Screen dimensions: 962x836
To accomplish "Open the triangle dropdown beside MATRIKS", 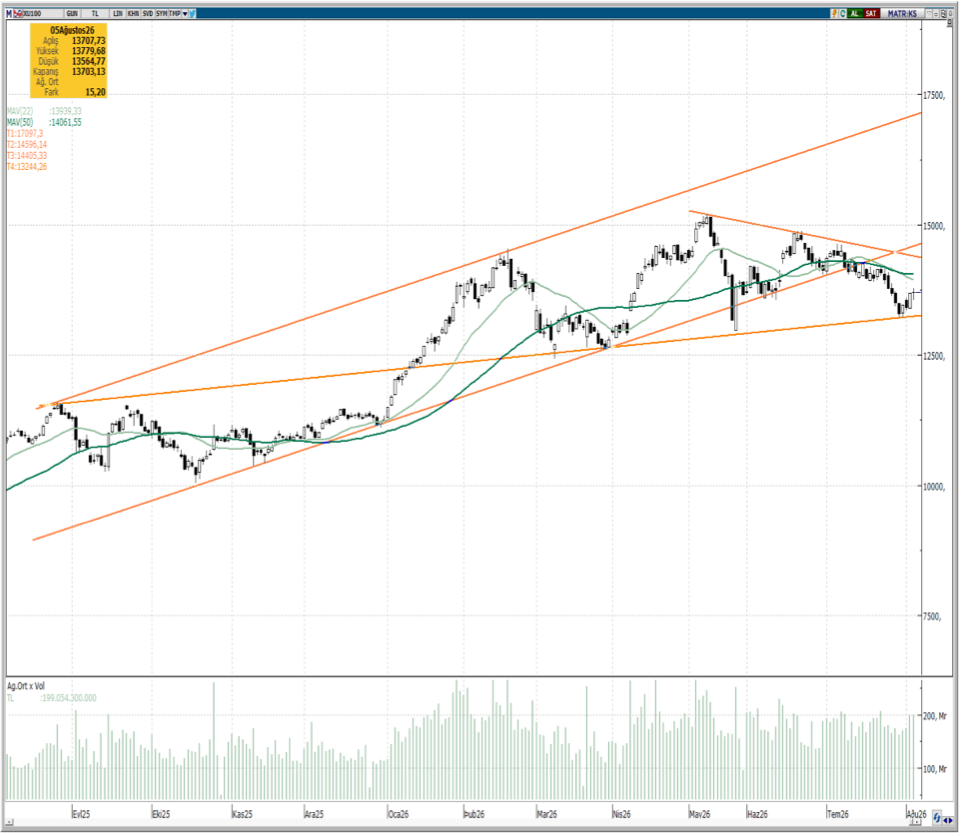I will click(x=929, y=13).
